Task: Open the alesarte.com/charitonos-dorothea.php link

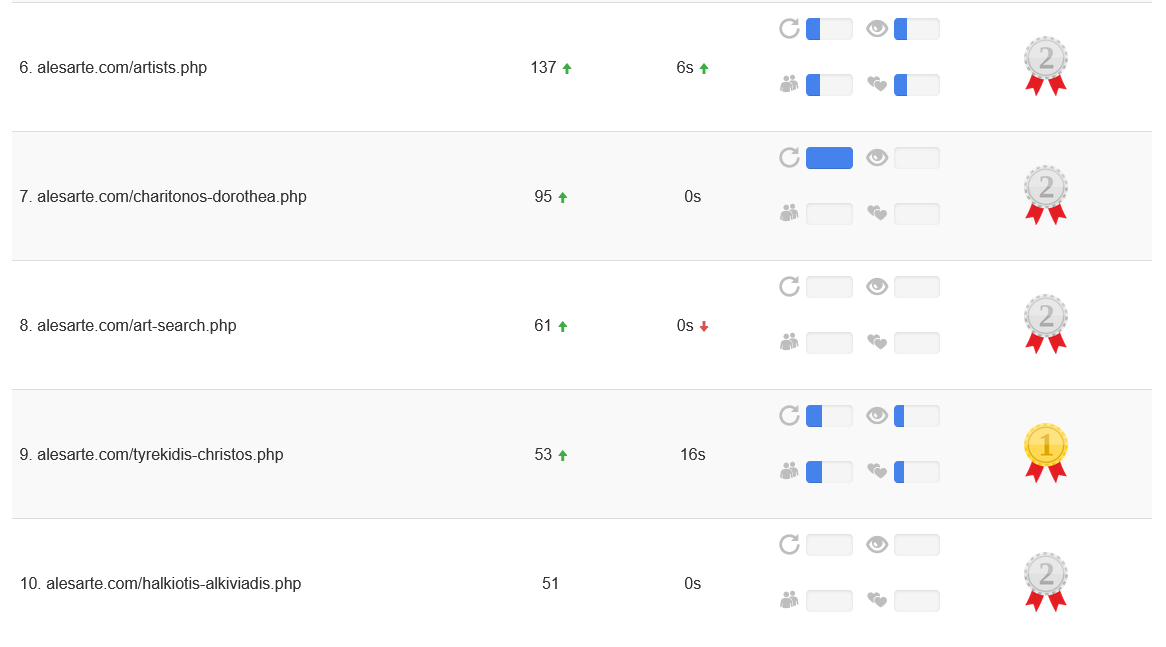Action: (x=172, y=196)
